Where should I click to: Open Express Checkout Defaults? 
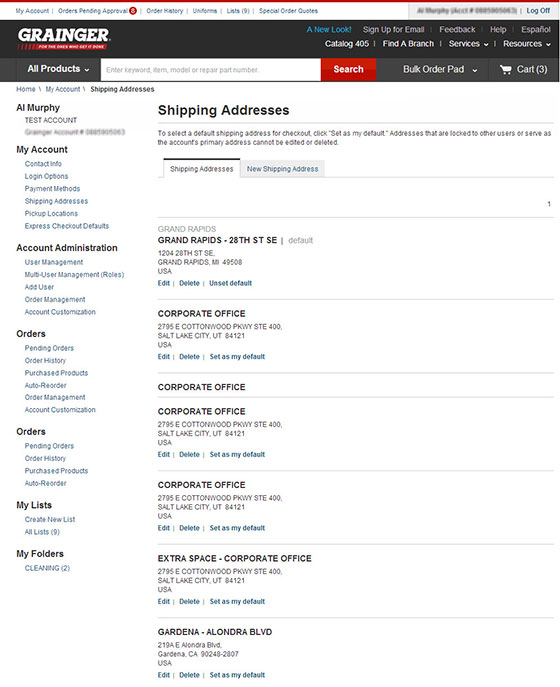click(67, 226)
